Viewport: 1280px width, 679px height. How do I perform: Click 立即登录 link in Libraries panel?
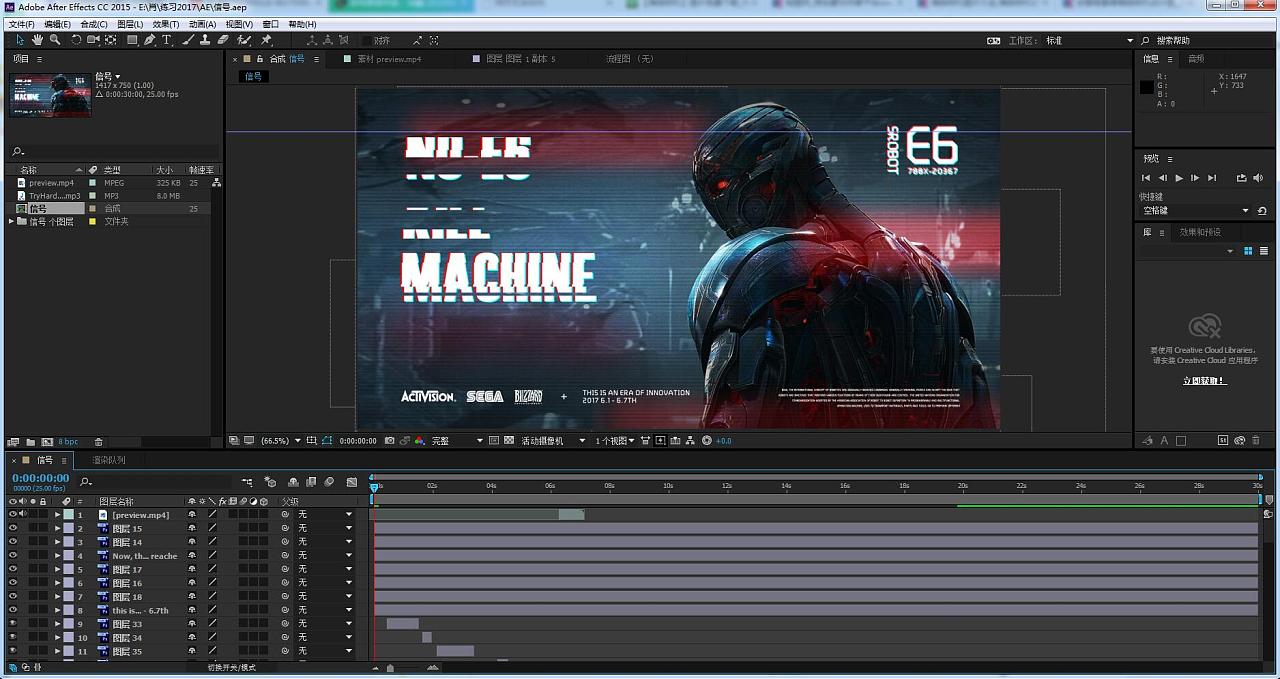tap(1204, 380)
